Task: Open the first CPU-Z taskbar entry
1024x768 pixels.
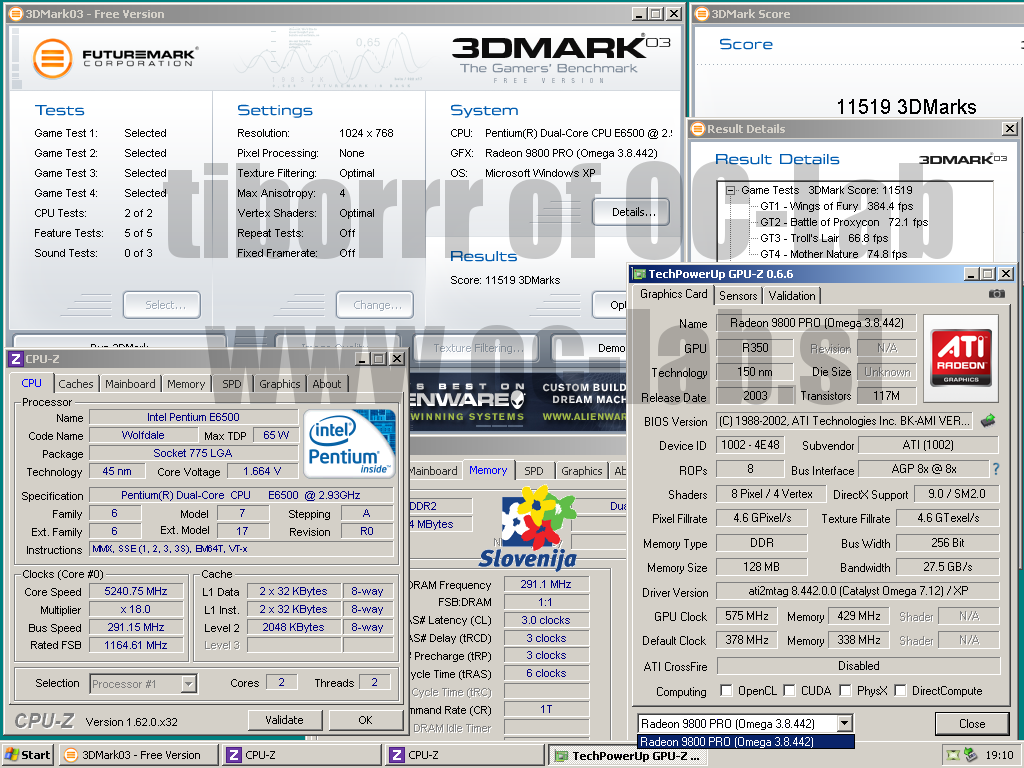Action: [302, 755]
